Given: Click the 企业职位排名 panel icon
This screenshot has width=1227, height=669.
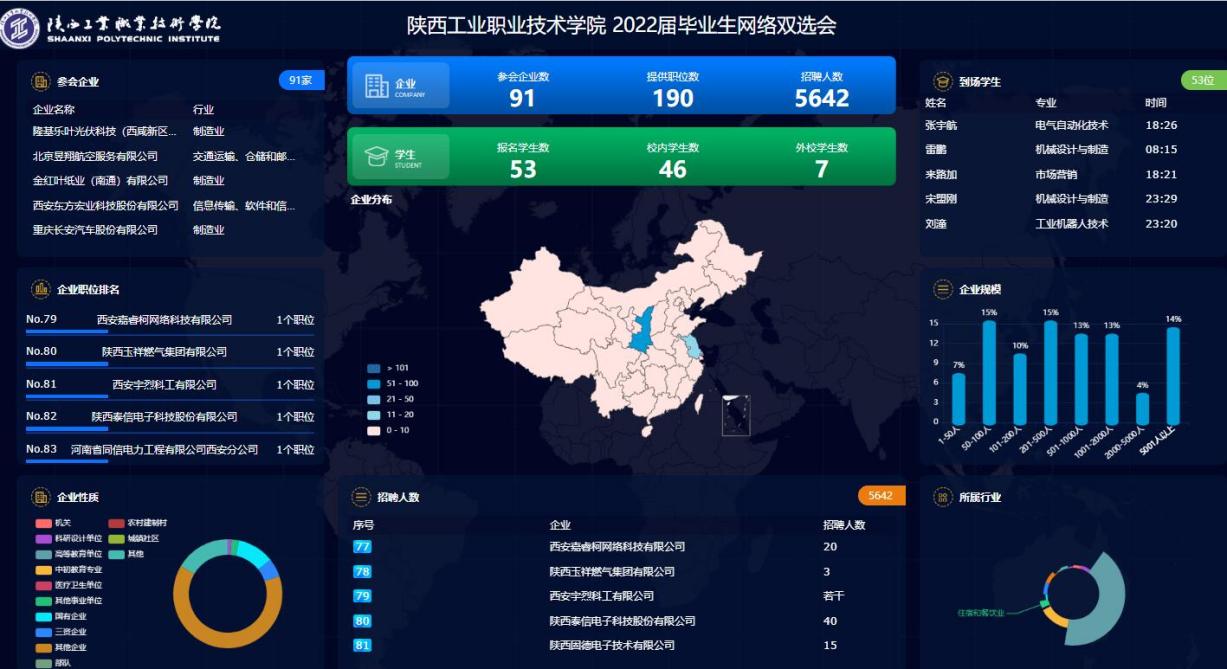Looking at the screenshot, I should (x=41, y=289).
